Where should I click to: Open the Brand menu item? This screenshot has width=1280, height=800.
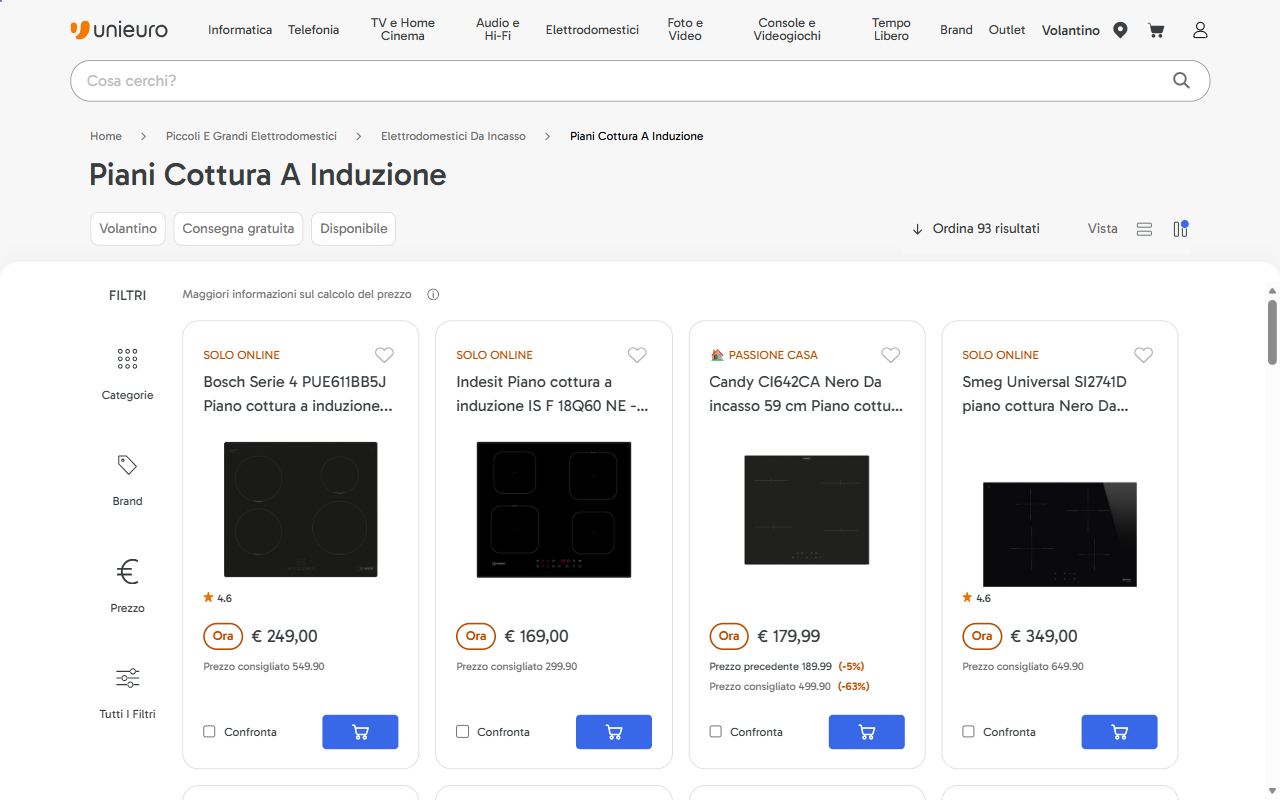(956, 30)
